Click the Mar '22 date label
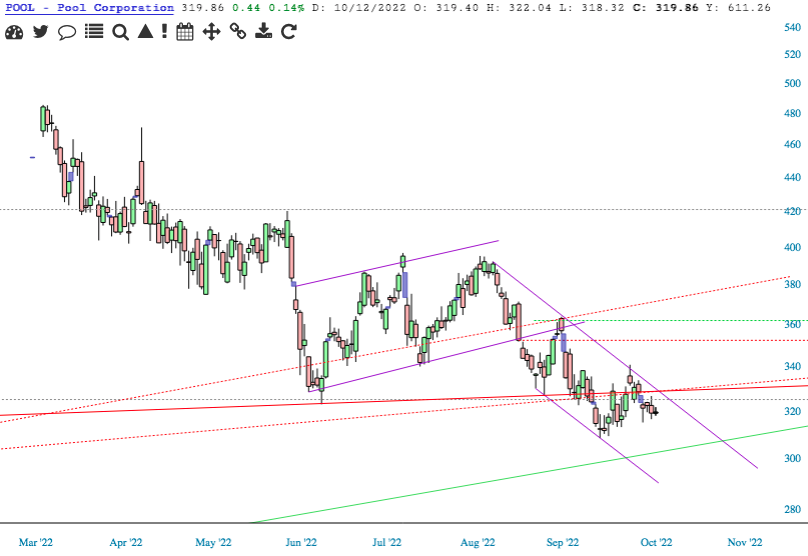Viewport: 808px width, 556px height. point(36,542)
